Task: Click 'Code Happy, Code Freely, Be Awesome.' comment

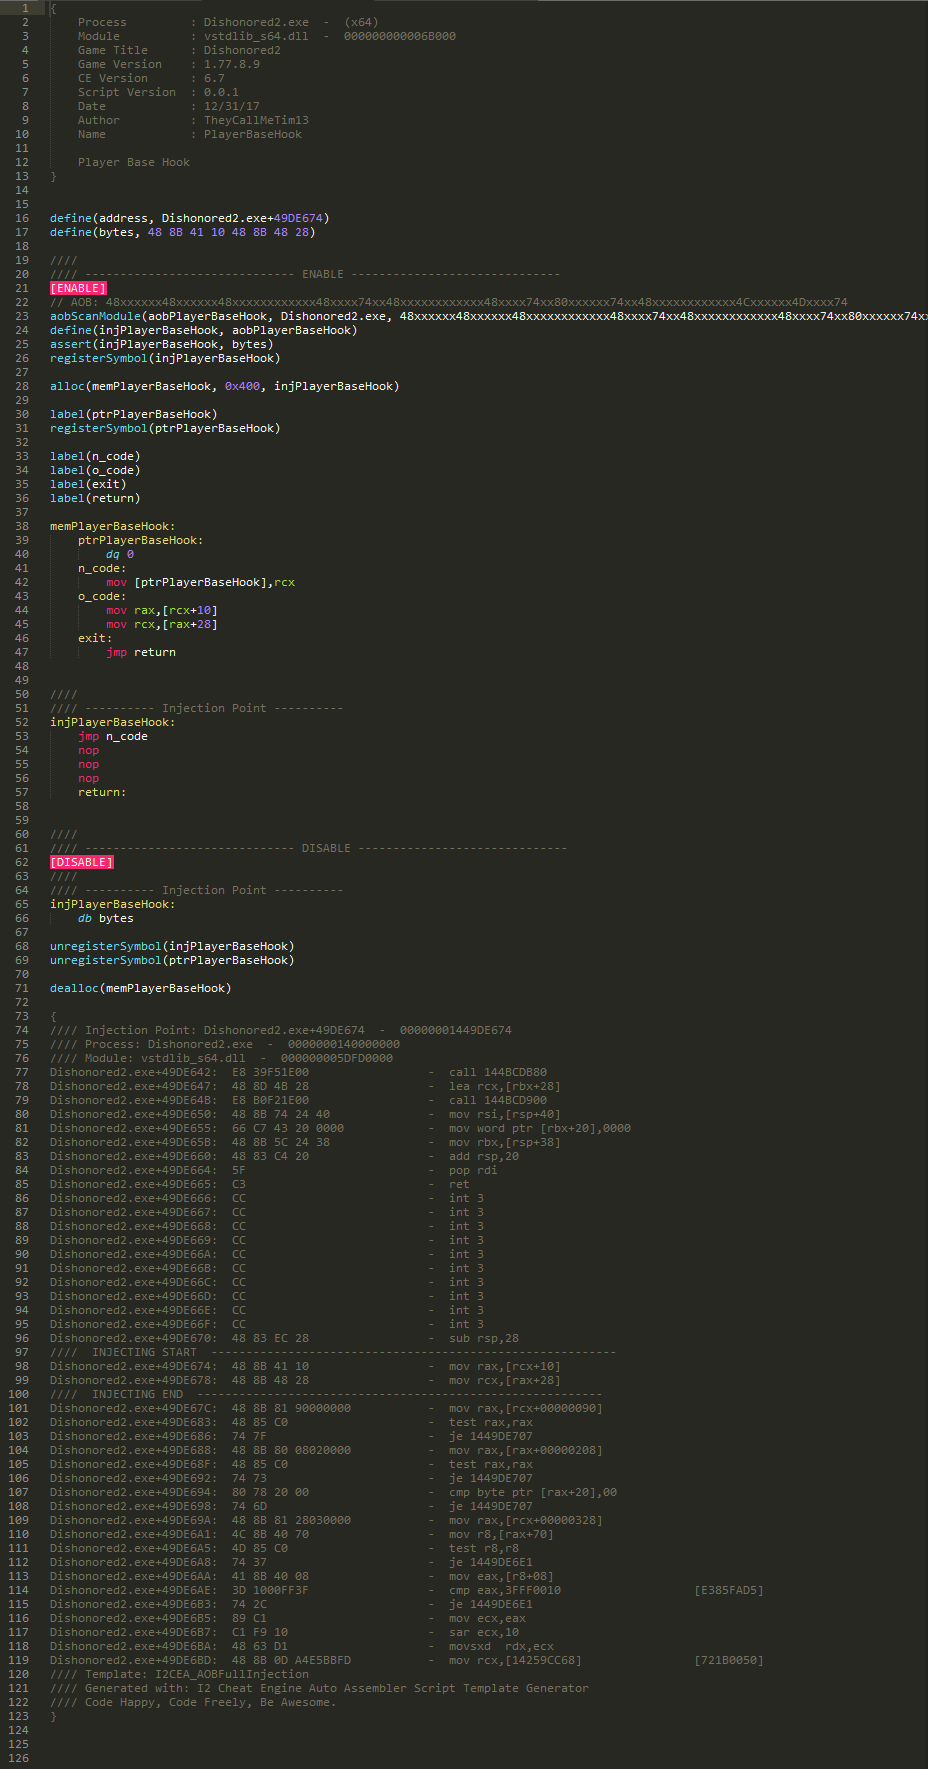Action: pos(211,1702)
